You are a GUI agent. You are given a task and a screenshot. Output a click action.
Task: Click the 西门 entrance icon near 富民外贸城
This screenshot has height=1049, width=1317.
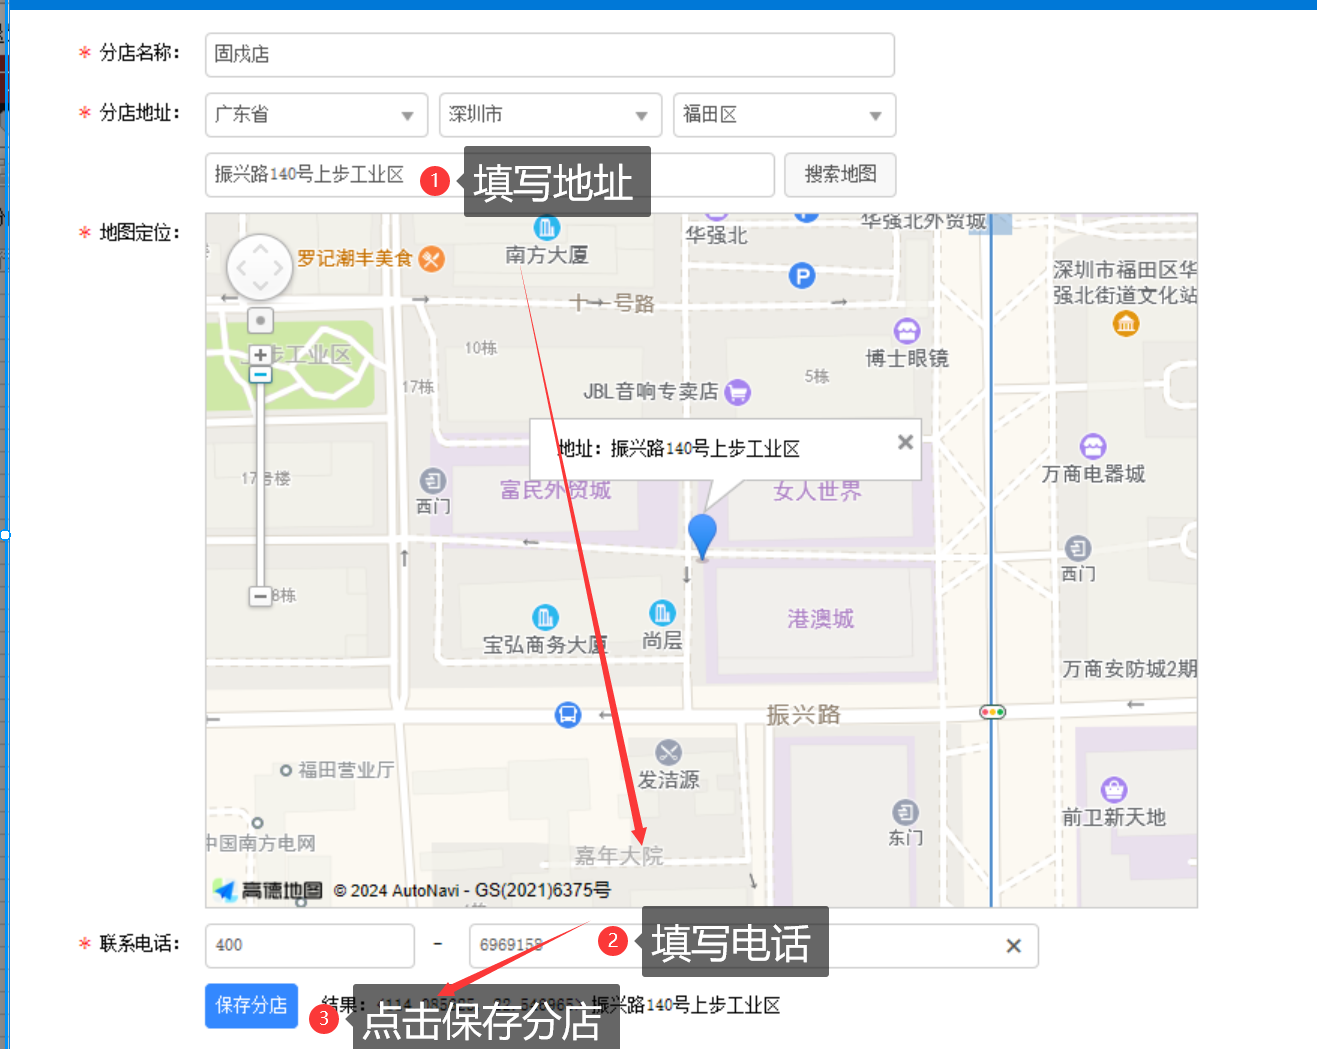pyautogui.click(x=432, y=481)
